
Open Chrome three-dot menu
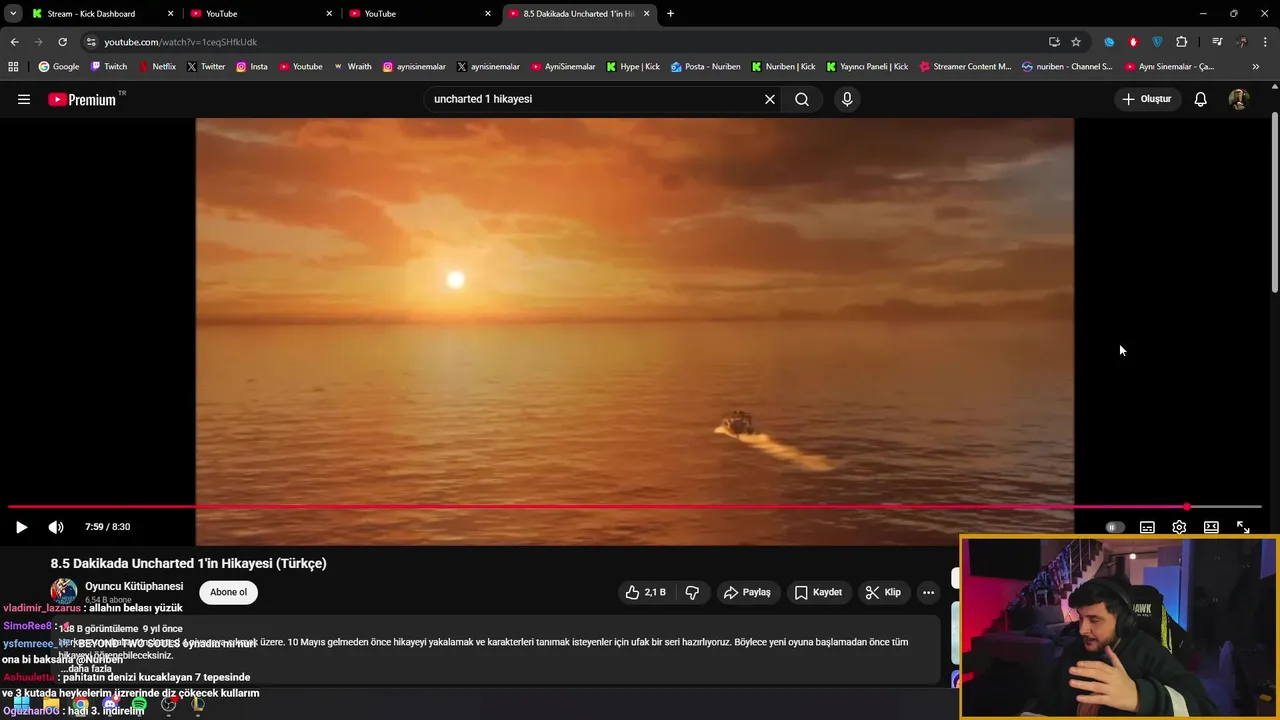coord(1266,42)
